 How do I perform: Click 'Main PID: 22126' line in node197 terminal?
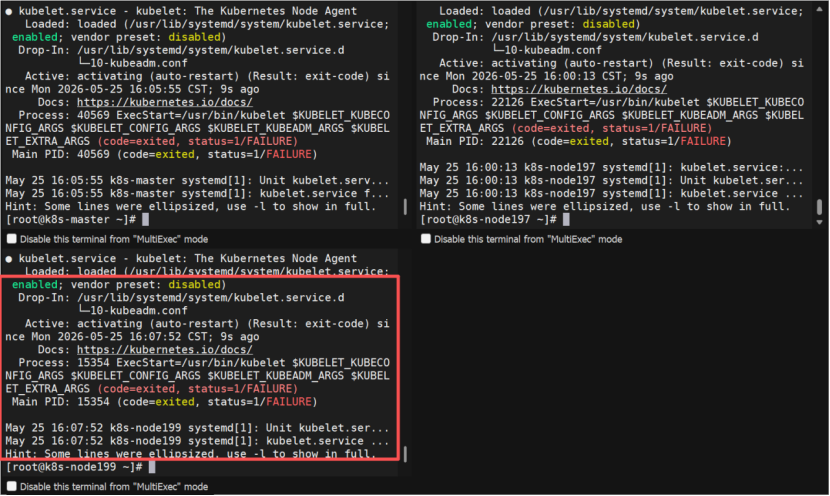(578, 141)
